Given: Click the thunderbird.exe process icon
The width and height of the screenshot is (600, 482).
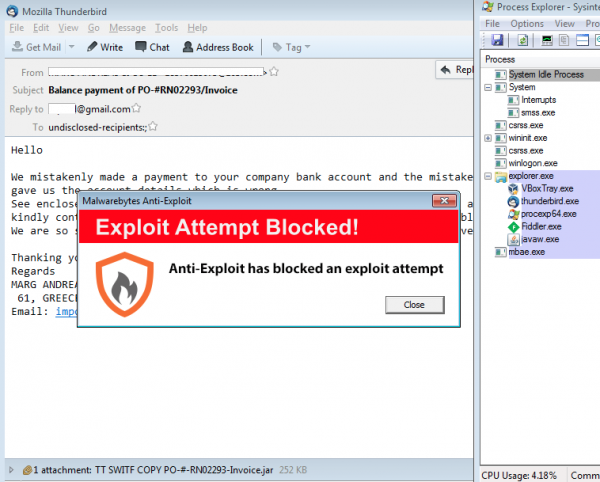Looking at the screenshot, I should click(513, 201).
